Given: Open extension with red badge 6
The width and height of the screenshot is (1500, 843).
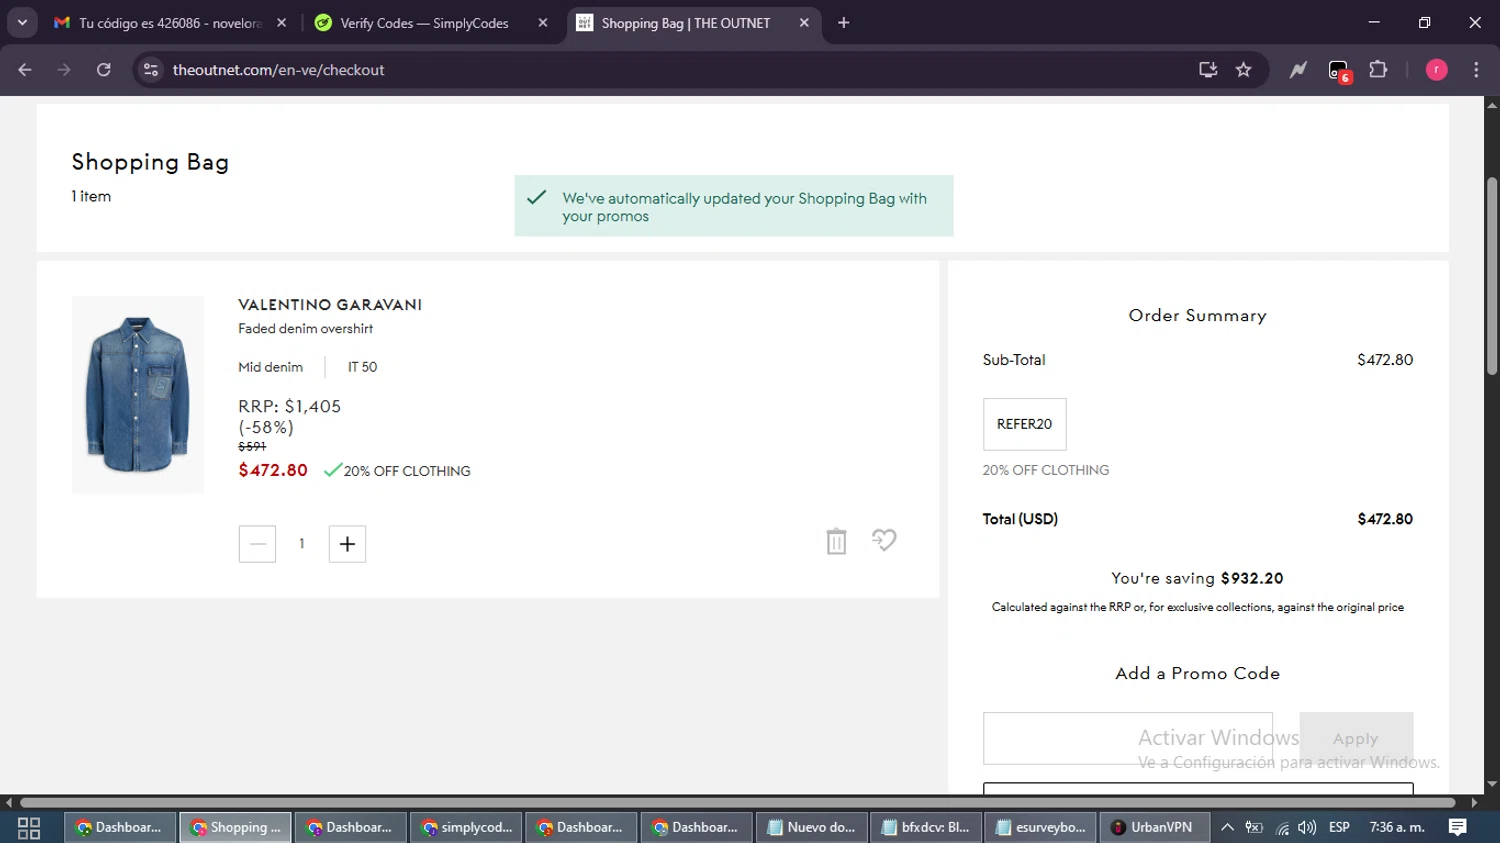Looking at the screenshot, I should coord(1339,71).
